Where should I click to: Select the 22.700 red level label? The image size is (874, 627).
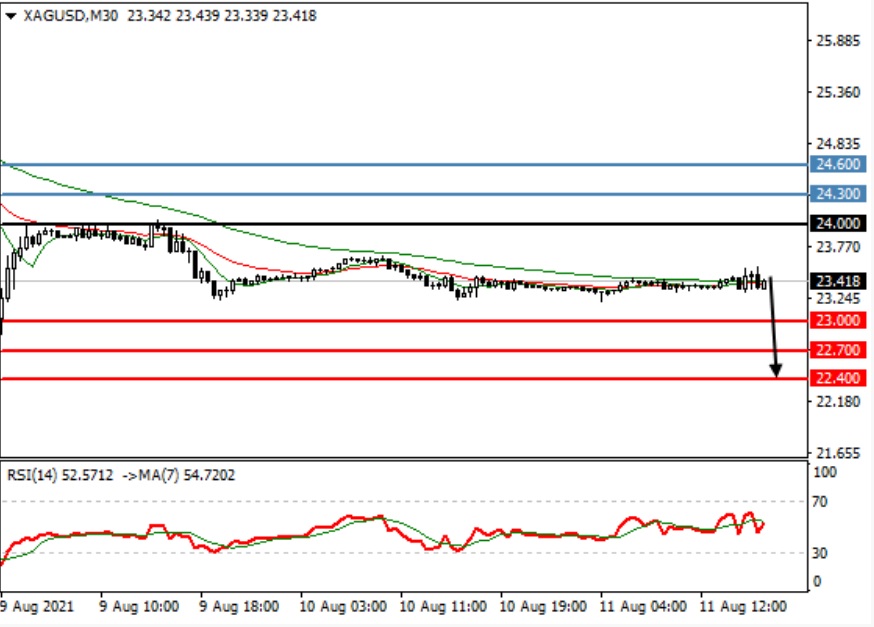point(838,350)
